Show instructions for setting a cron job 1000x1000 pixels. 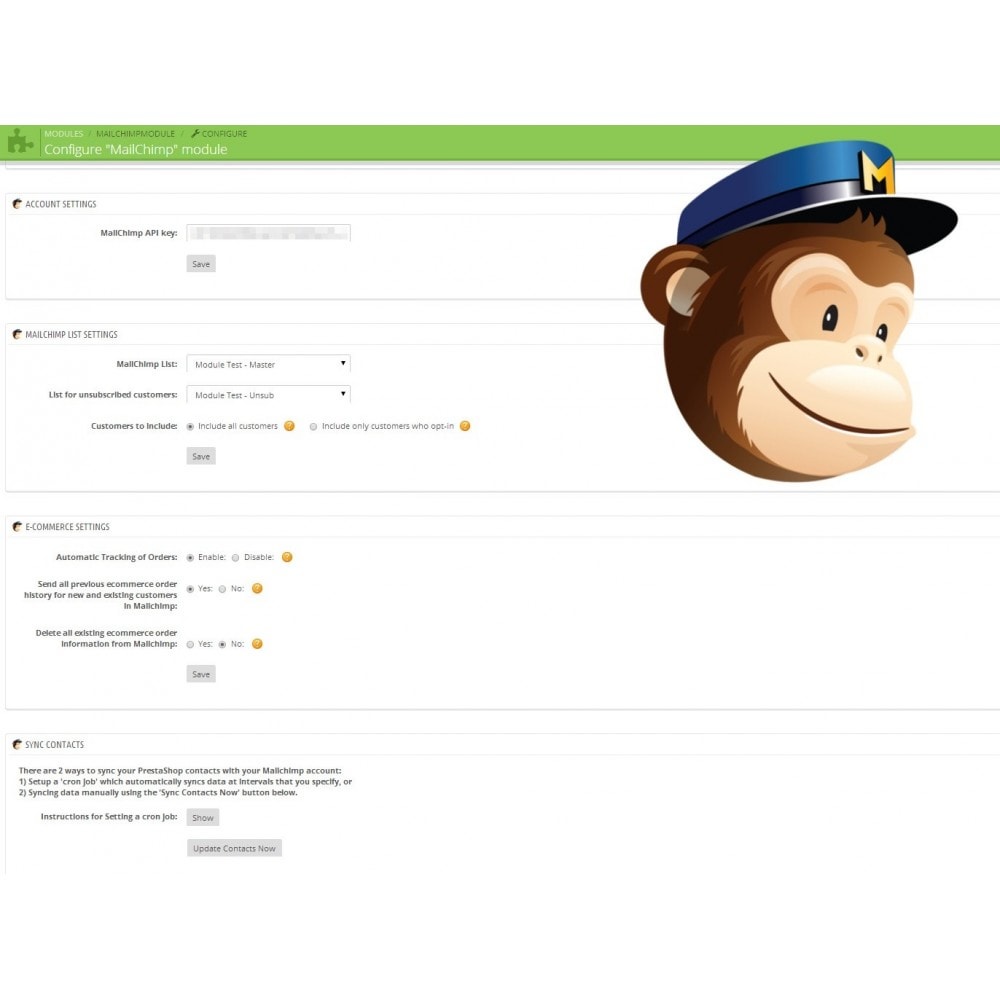tap(203, 818)
